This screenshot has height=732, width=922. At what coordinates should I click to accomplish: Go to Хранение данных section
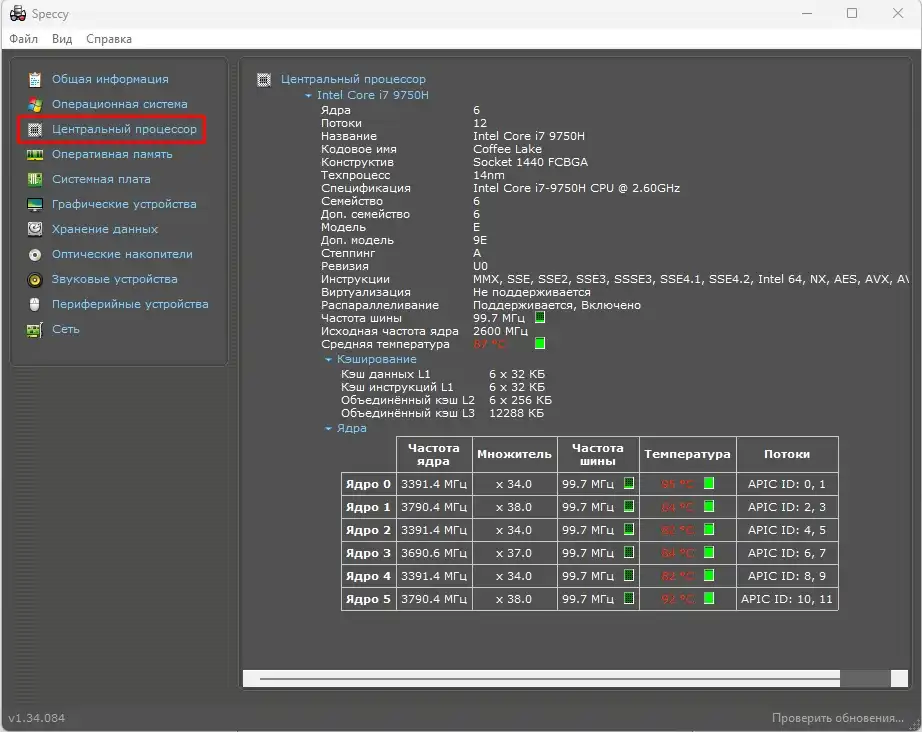click(105, 229)
